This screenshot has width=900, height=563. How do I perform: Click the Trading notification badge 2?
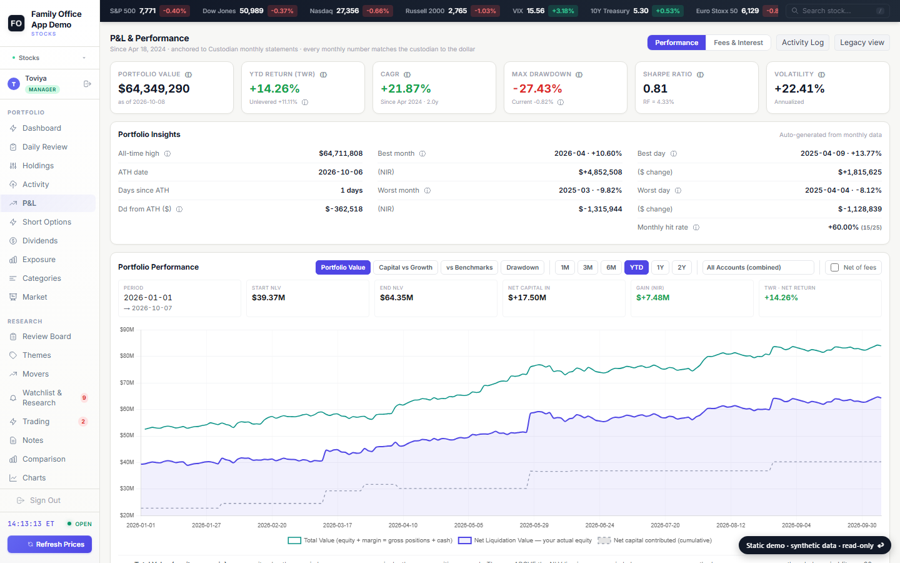(x=83, y=422)
